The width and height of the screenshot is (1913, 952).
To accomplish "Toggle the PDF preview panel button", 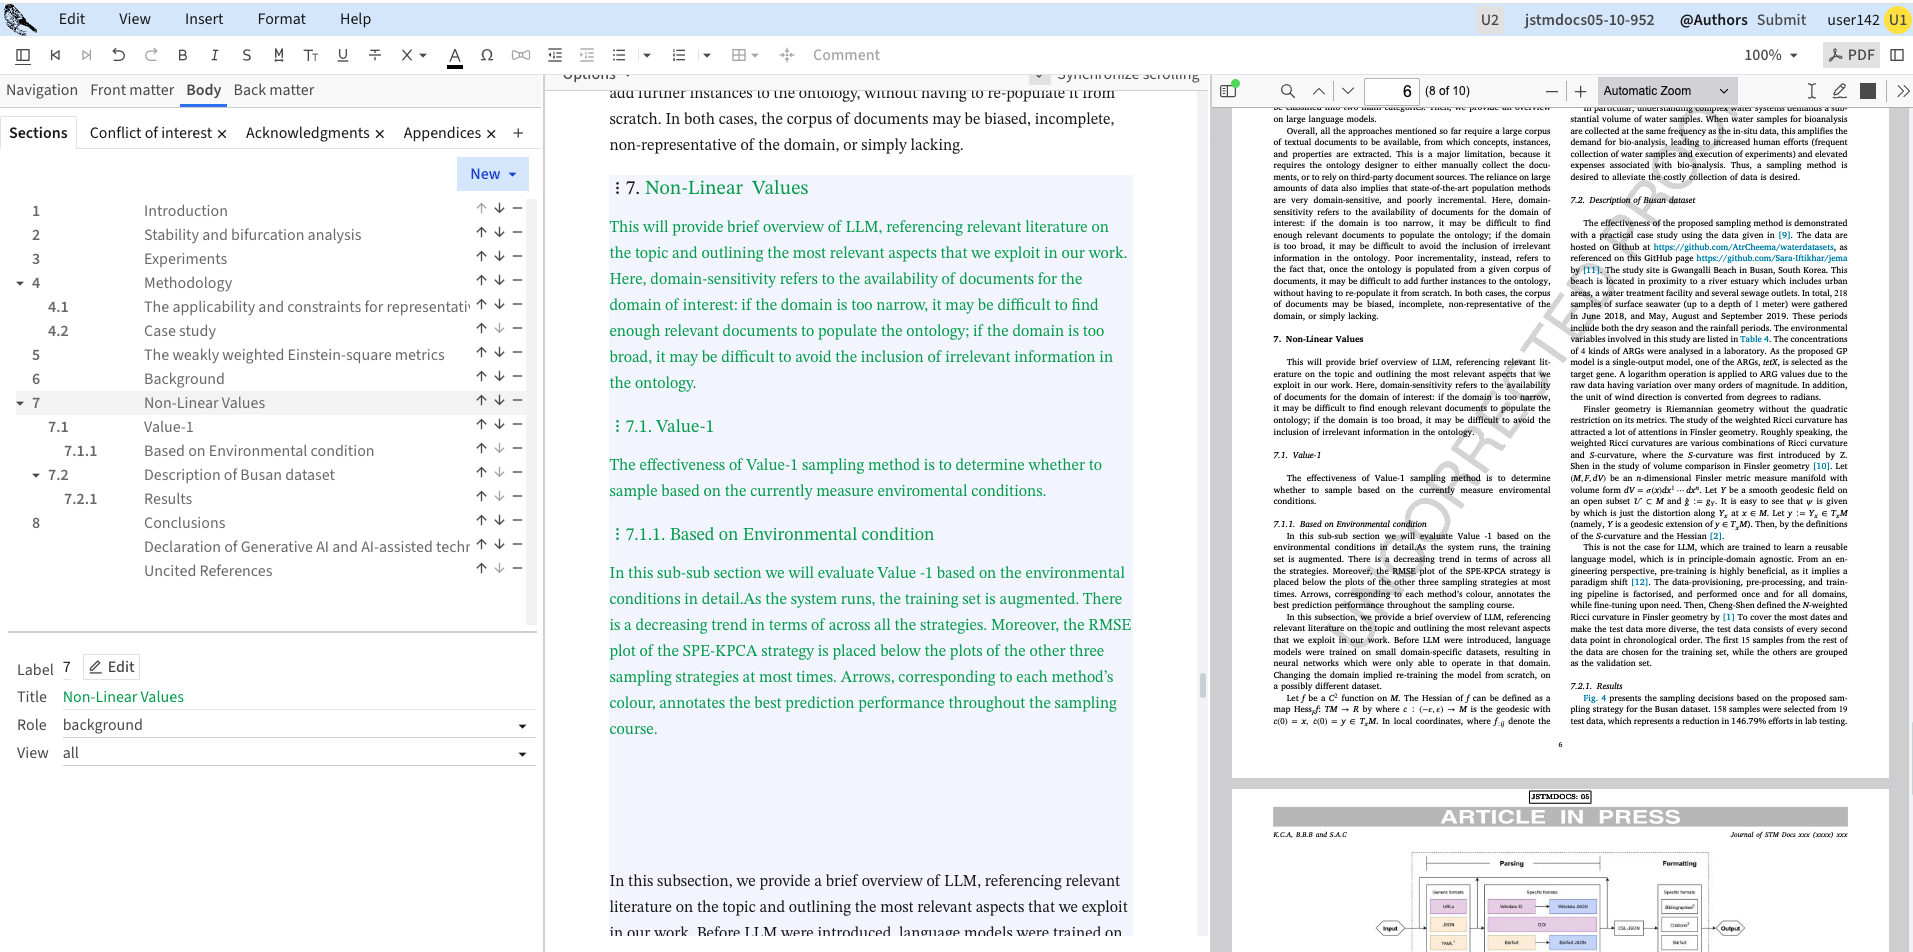I will [1851, 55].
